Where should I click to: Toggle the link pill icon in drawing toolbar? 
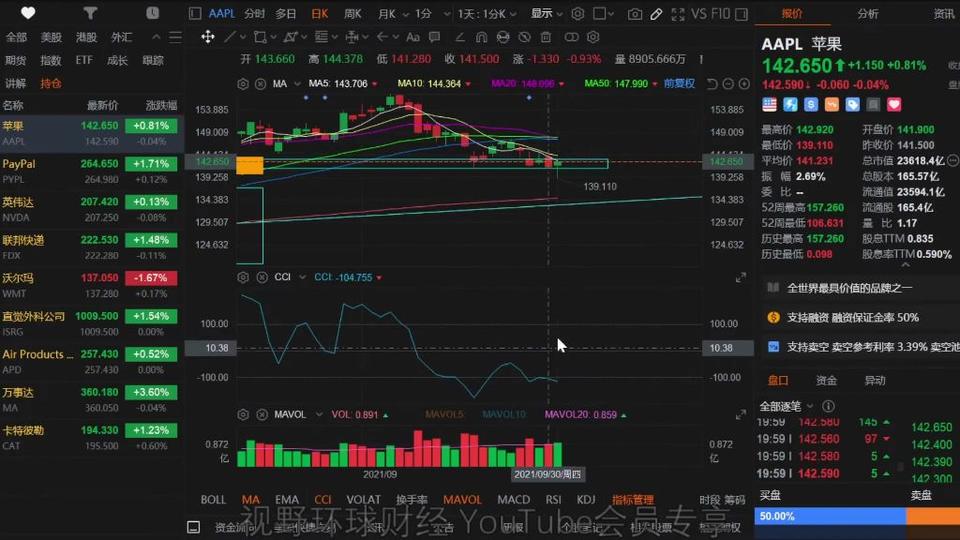(x=571, y=37)
